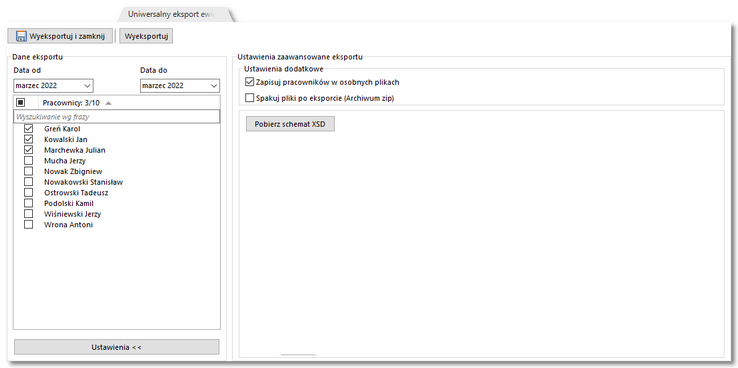Select the Ostrowski Tadeusz name text
This screenshot has height=368, width=738.
point(76,193)
